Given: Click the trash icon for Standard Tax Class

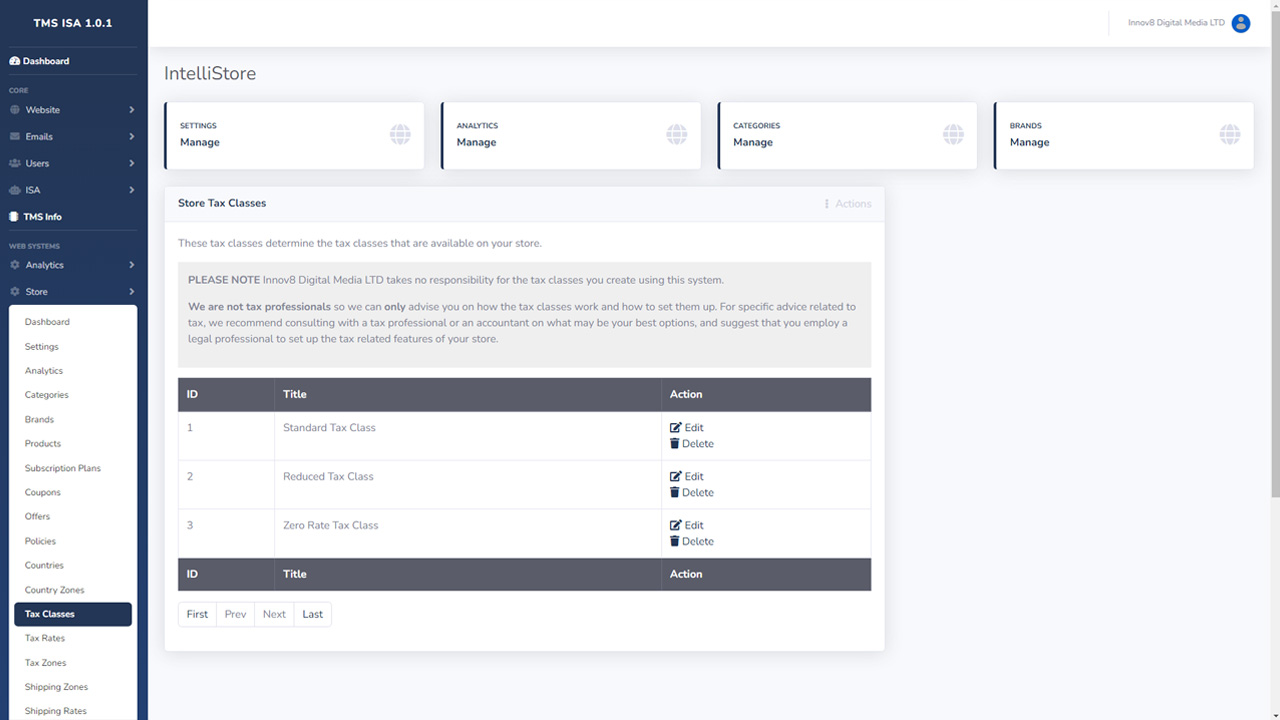Looking at the screenshot, I should [675, 444].
